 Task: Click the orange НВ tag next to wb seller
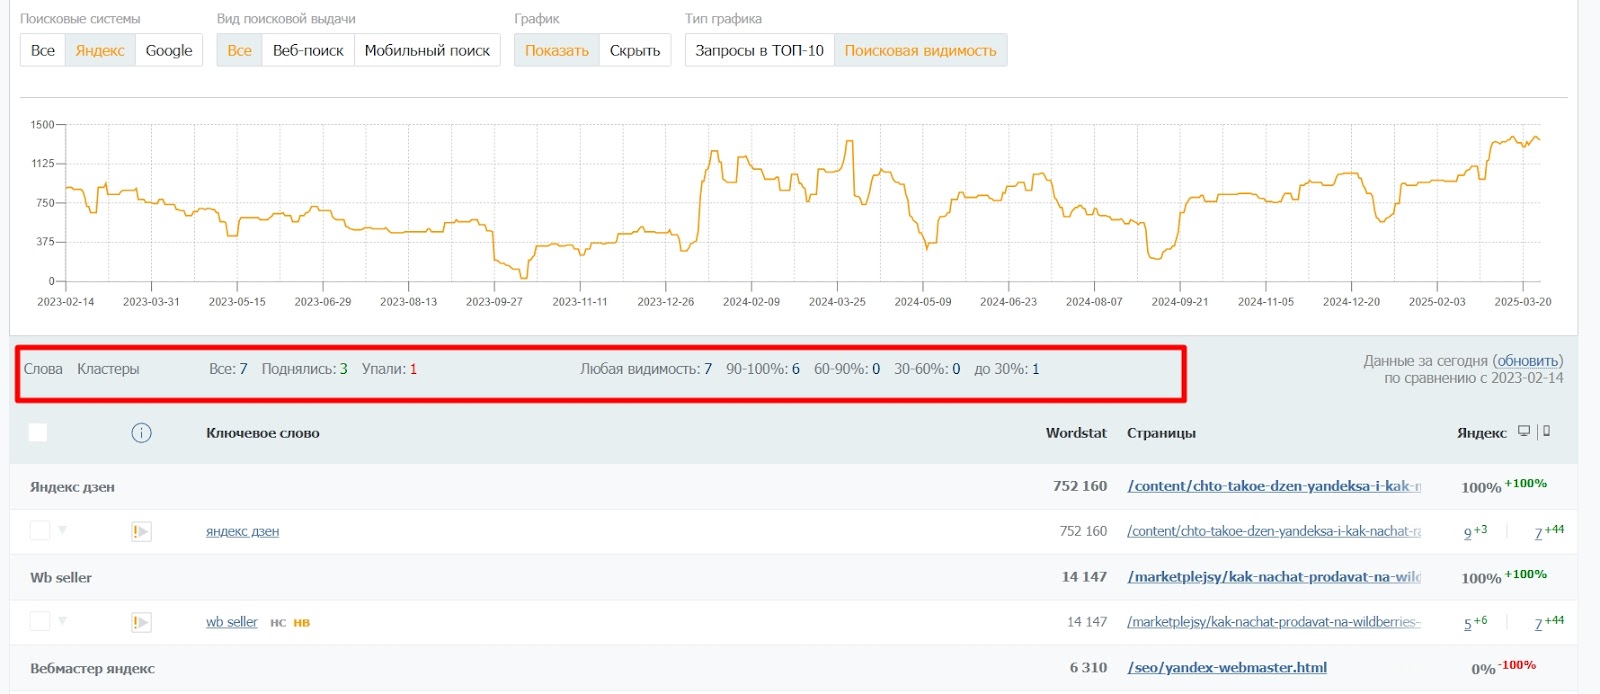pos(301,623)
